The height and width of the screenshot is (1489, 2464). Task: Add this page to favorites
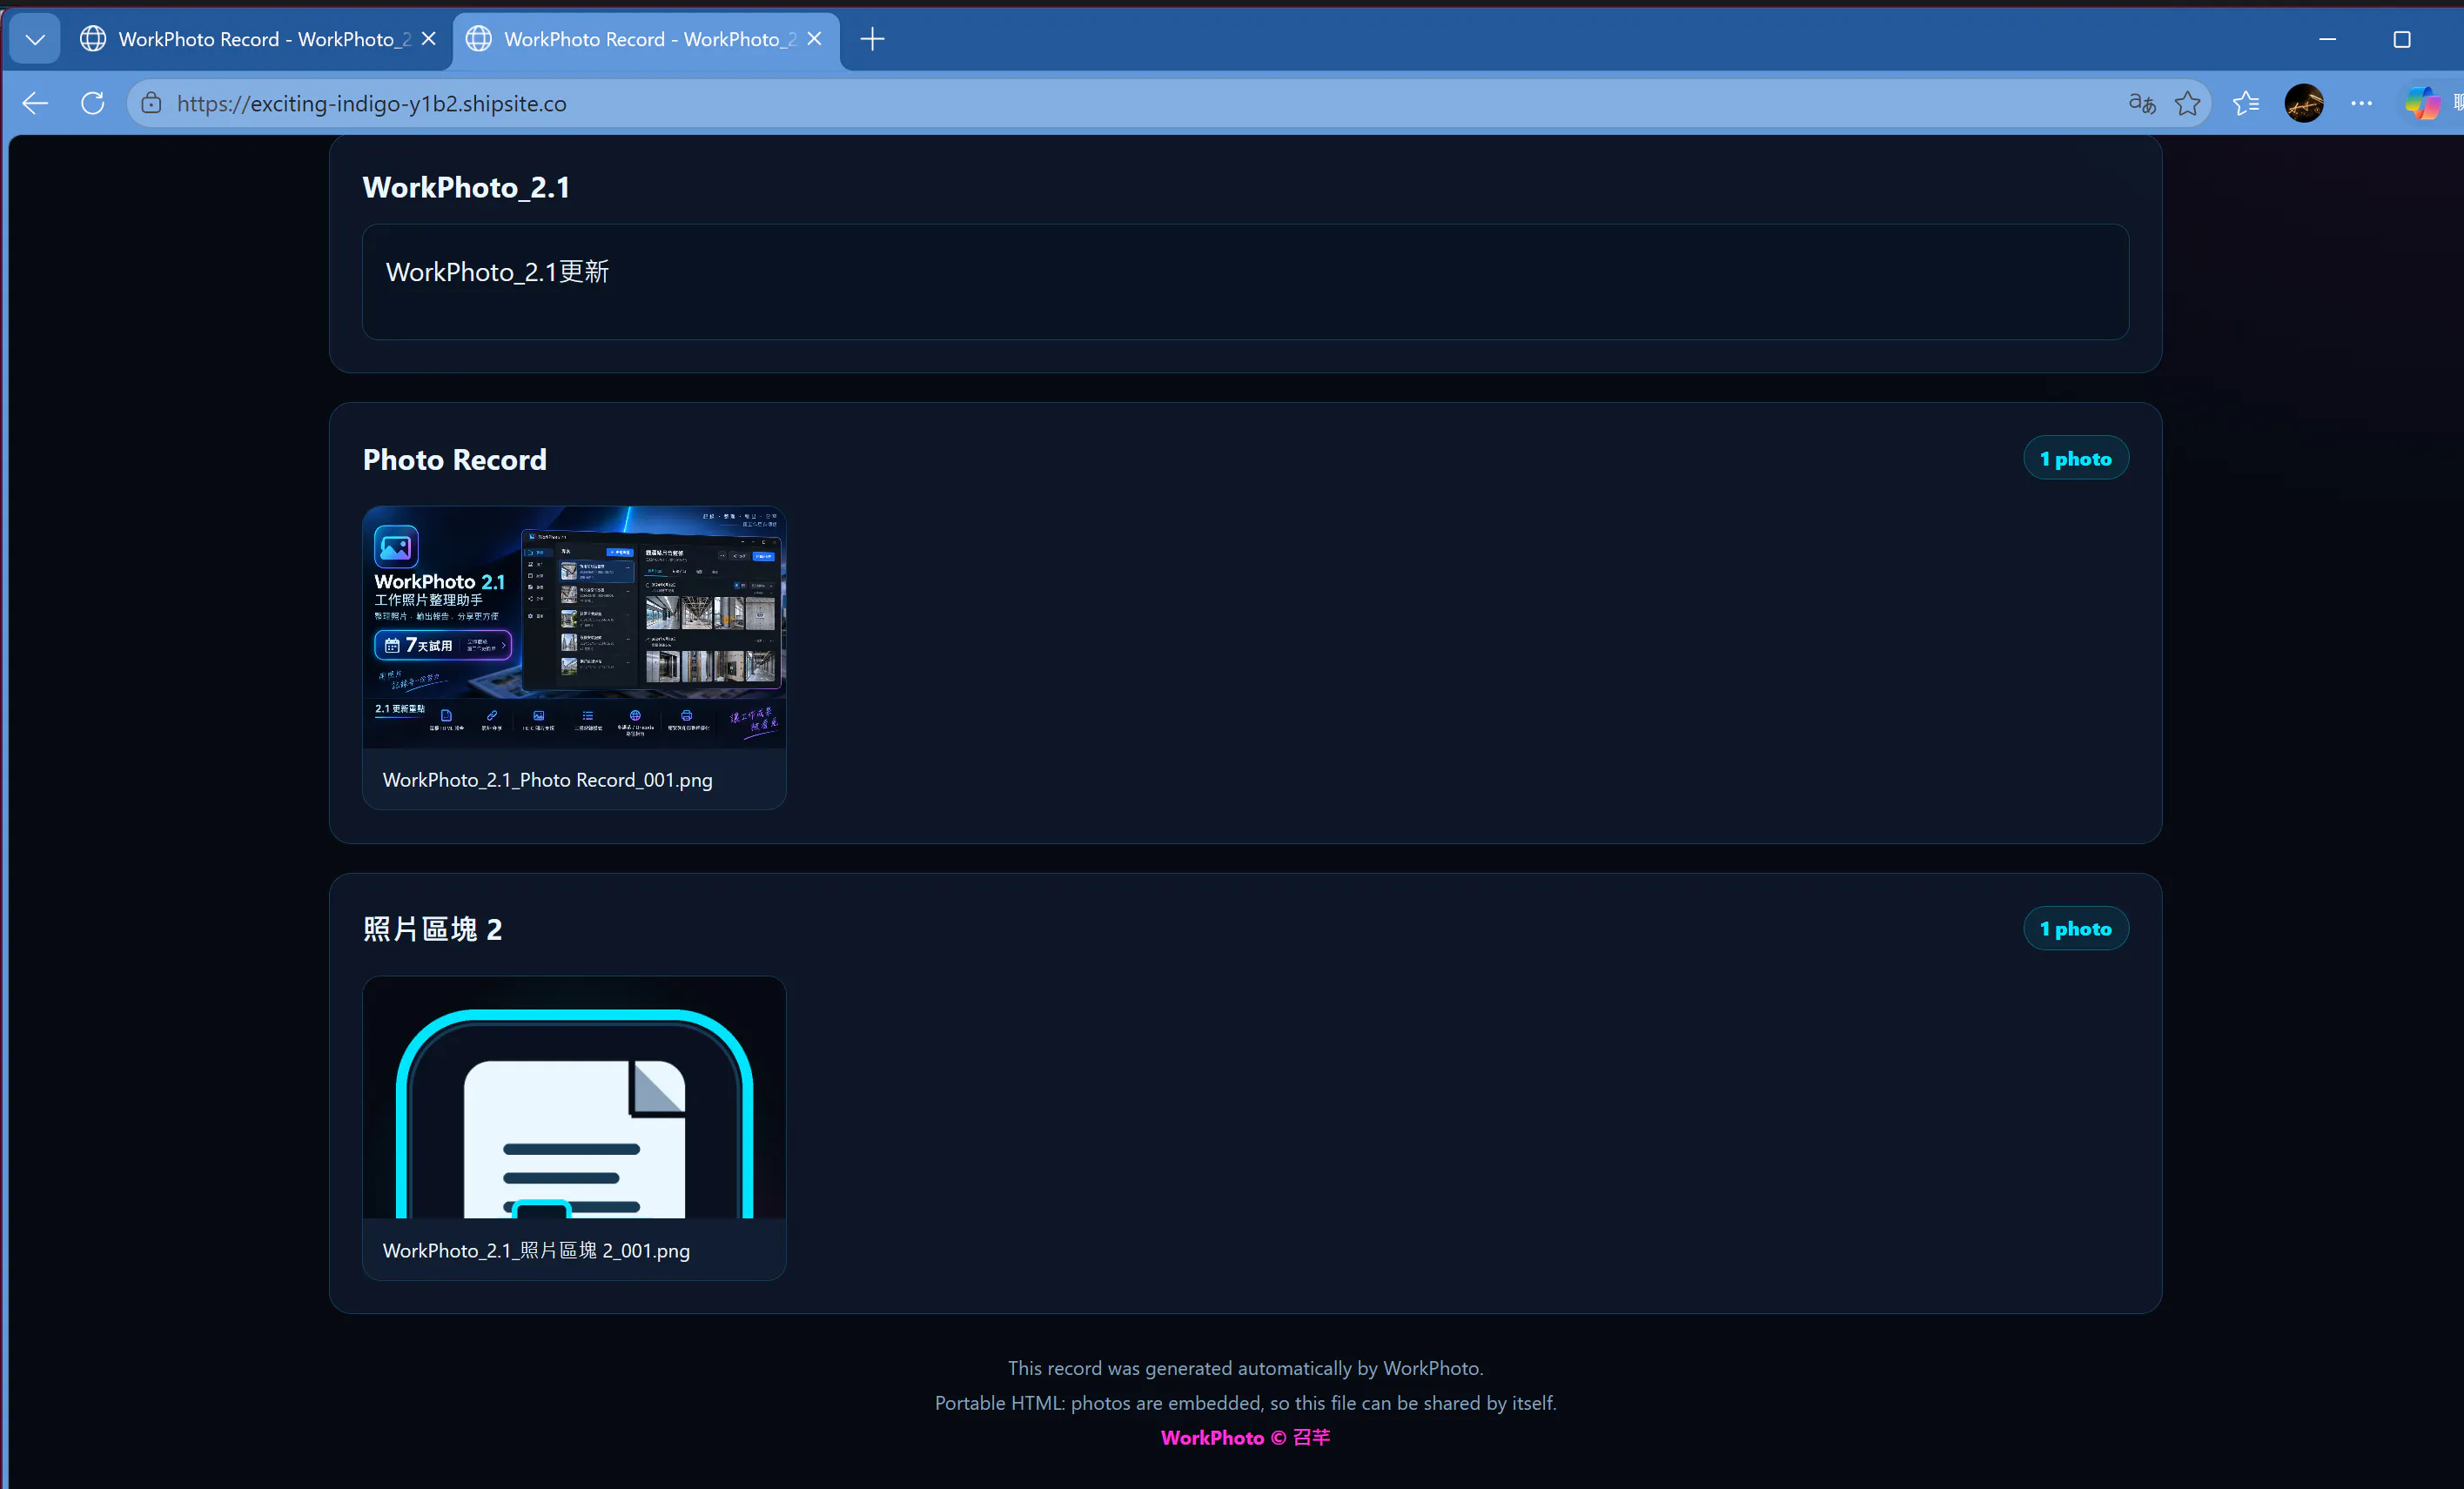pos(2187,103)
